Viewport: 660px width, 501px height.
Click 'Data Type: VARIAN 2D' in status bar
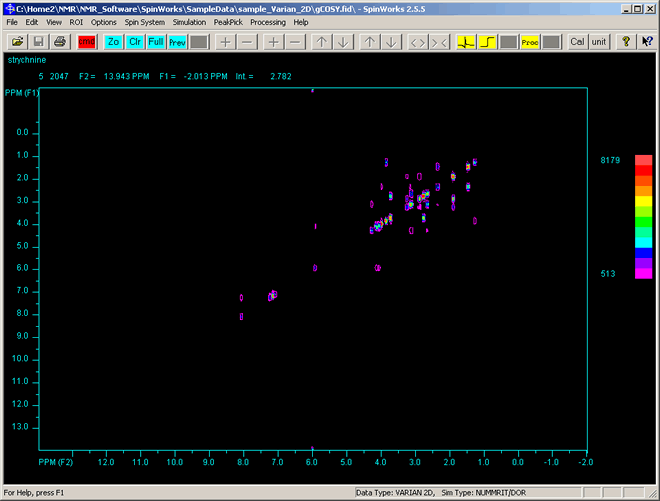point(395,493)
